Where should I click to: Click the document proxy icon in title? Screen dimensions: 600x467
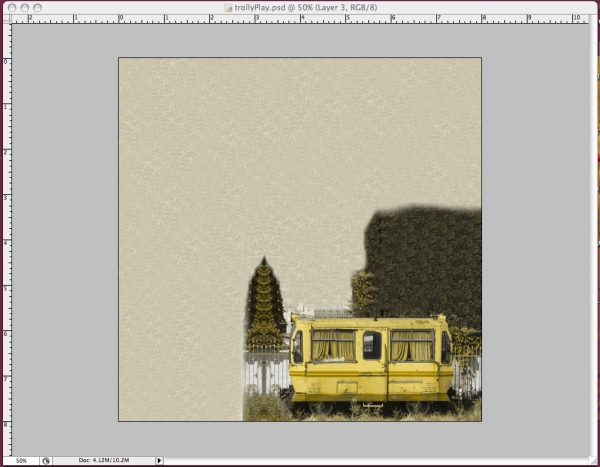pos(228,8)
